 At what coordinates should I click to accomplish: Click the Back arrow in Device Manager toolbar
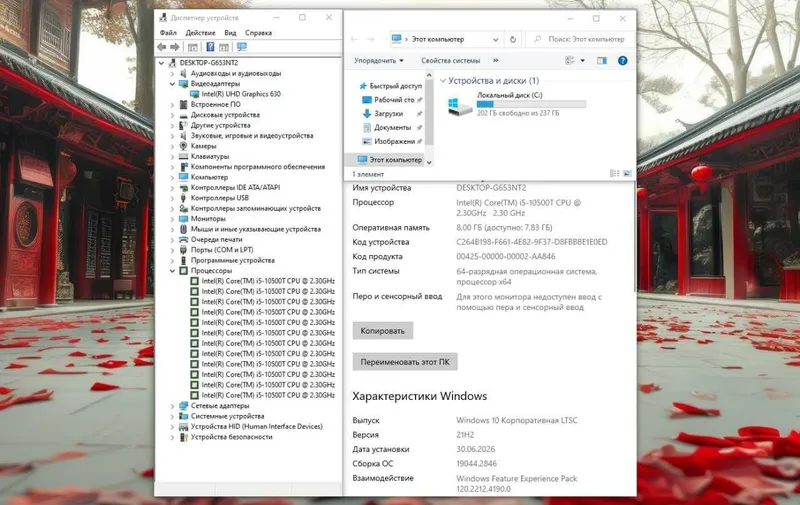[162, 47]
